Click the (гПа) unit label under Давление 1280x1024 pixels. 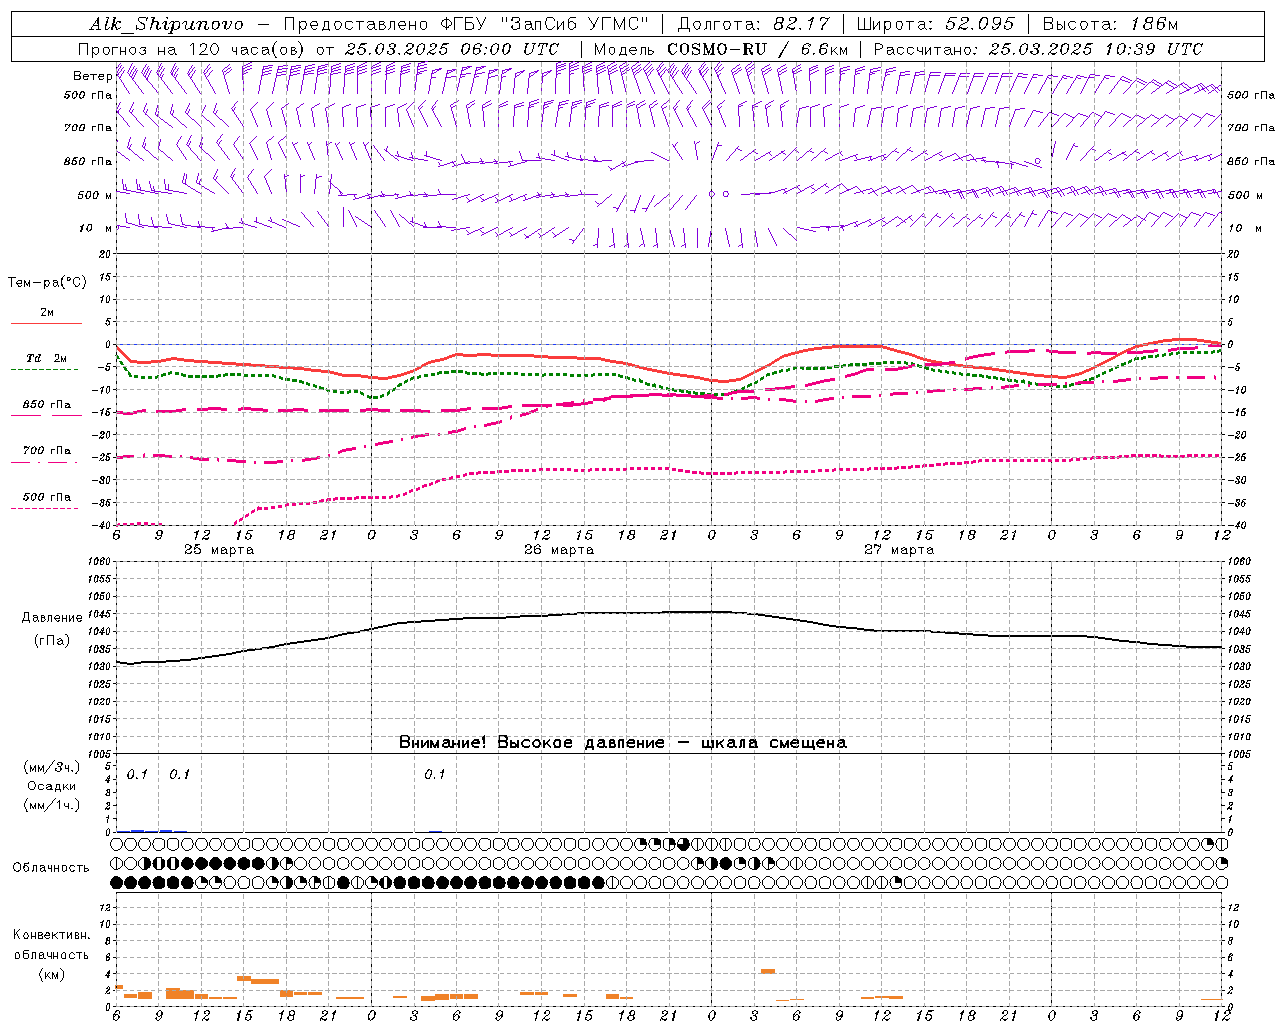coord(52,641)
